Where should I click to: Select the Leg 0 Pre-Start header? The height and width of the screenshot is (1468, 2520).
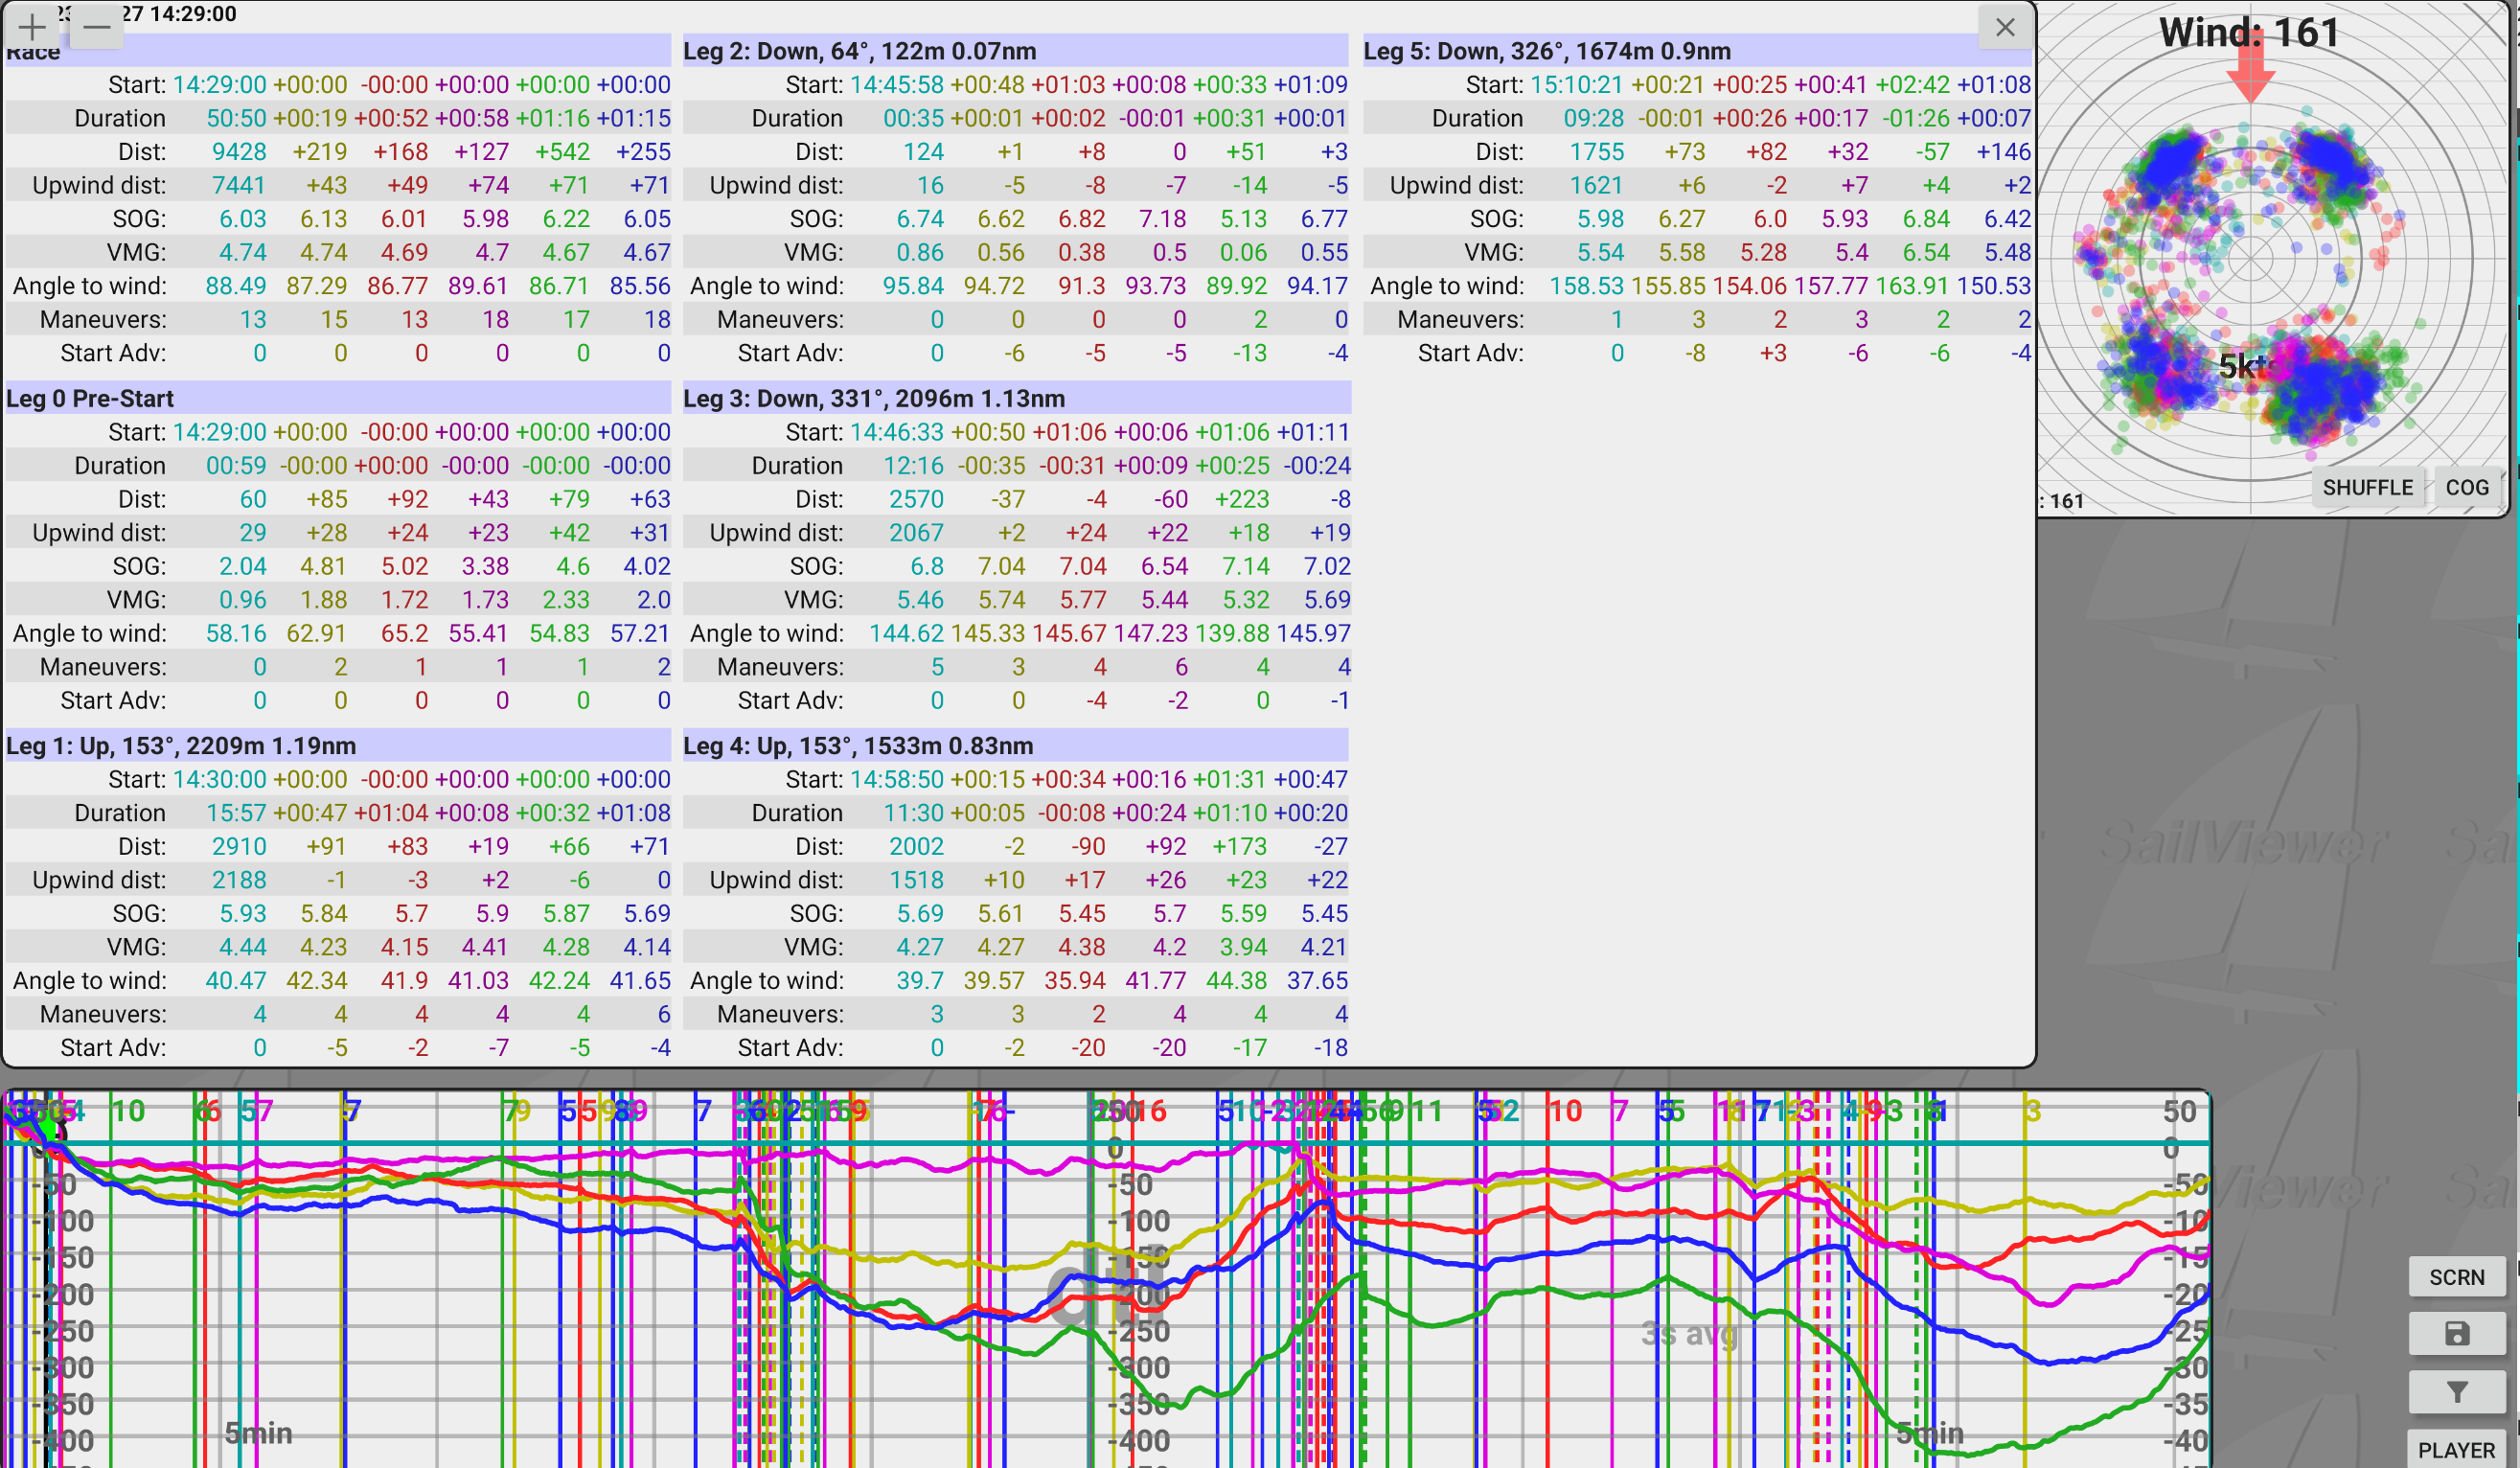coord(340,398)
